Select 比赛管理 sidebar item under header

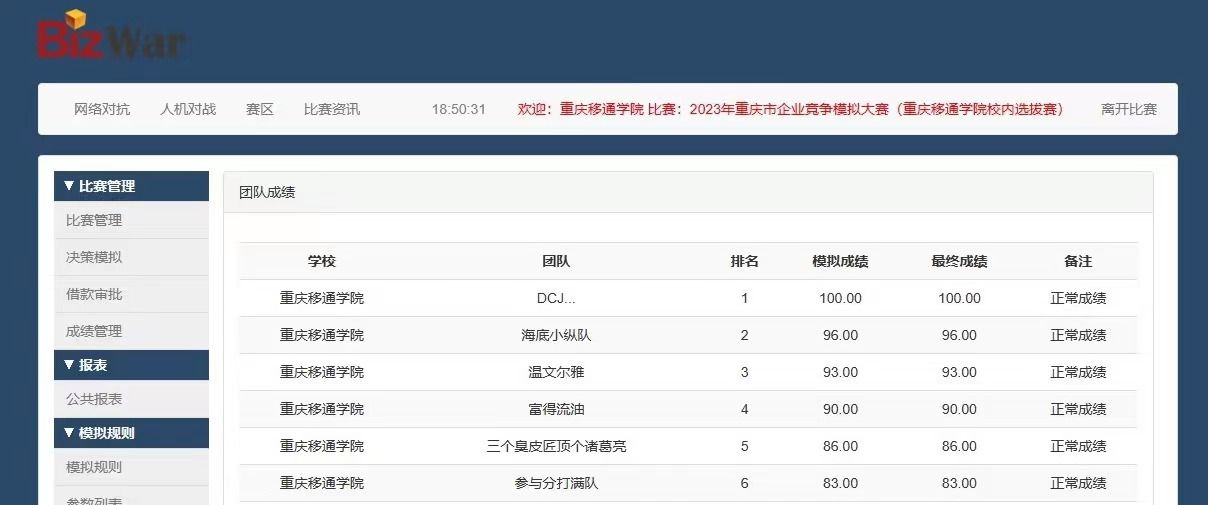(x=94, y=220)
